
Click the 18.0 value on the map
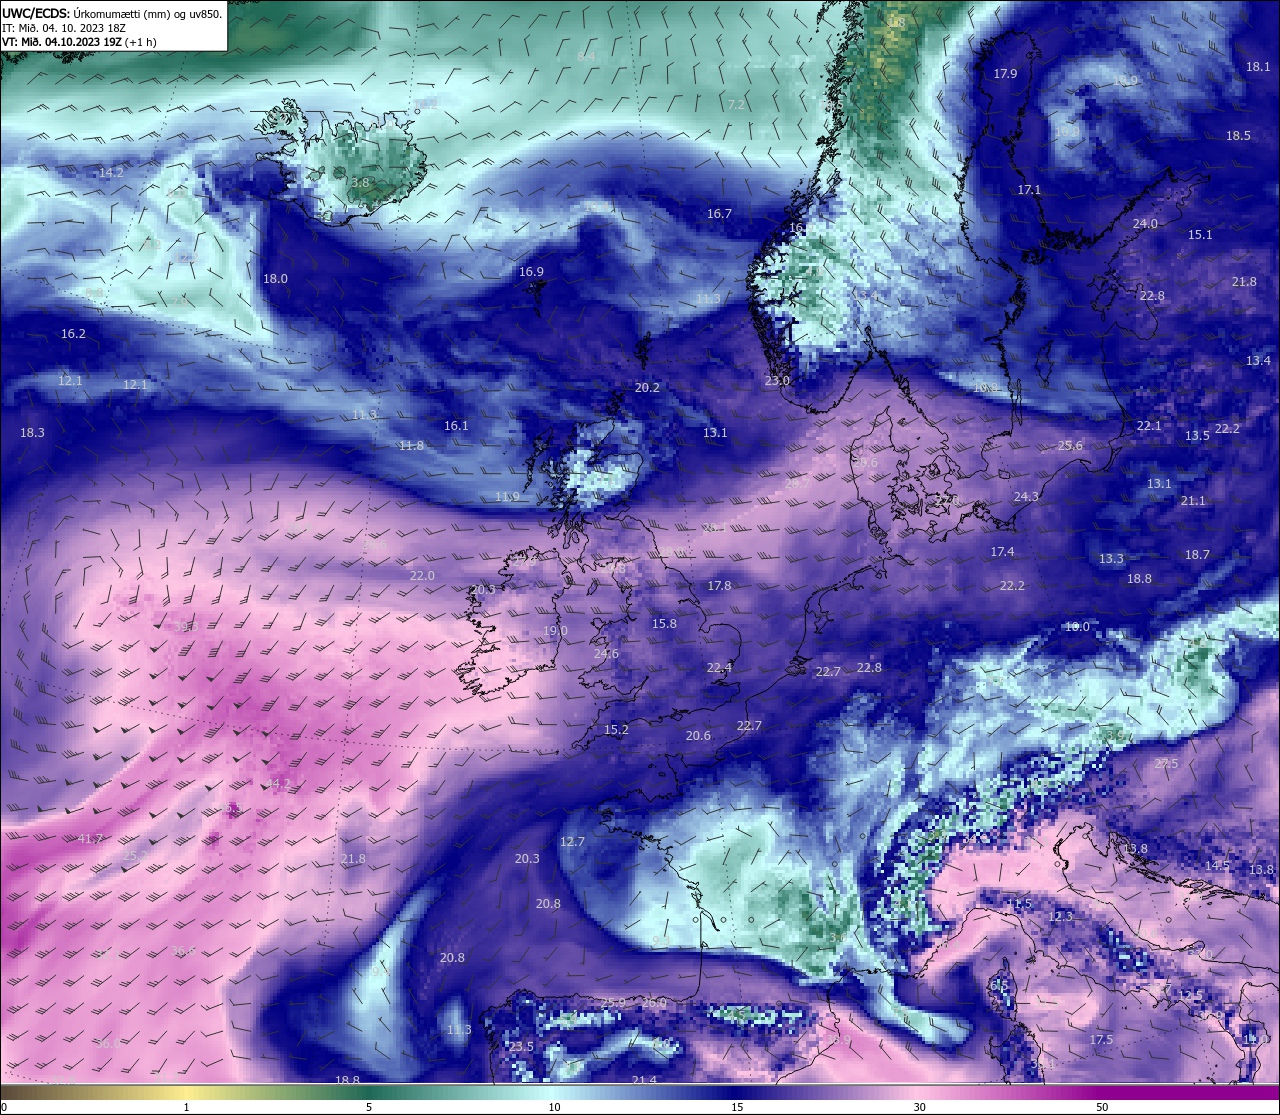pos(275,279)
